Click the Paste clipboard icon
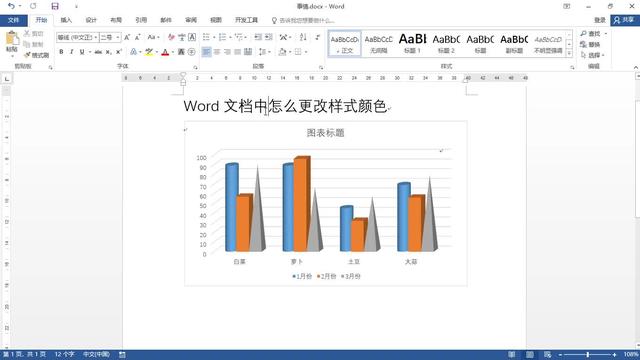Image resolution: width=640 pixels, height=360 pixels. pos(12,42)
